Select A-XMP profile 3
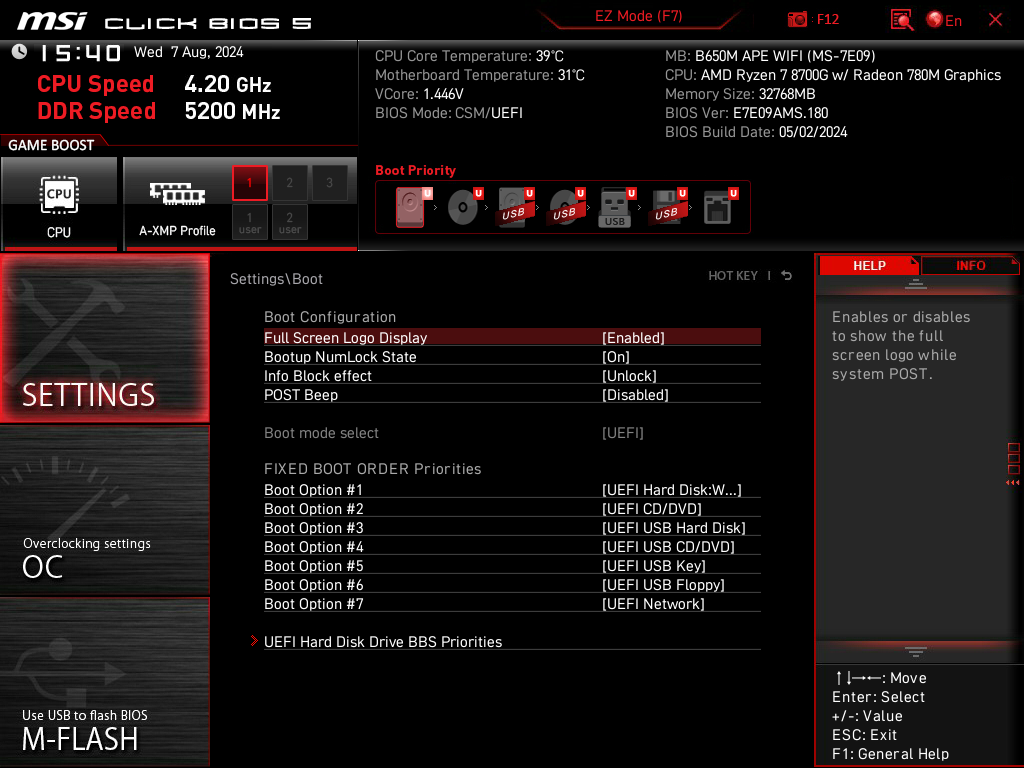1024x768 pixels. coord(329,183)
